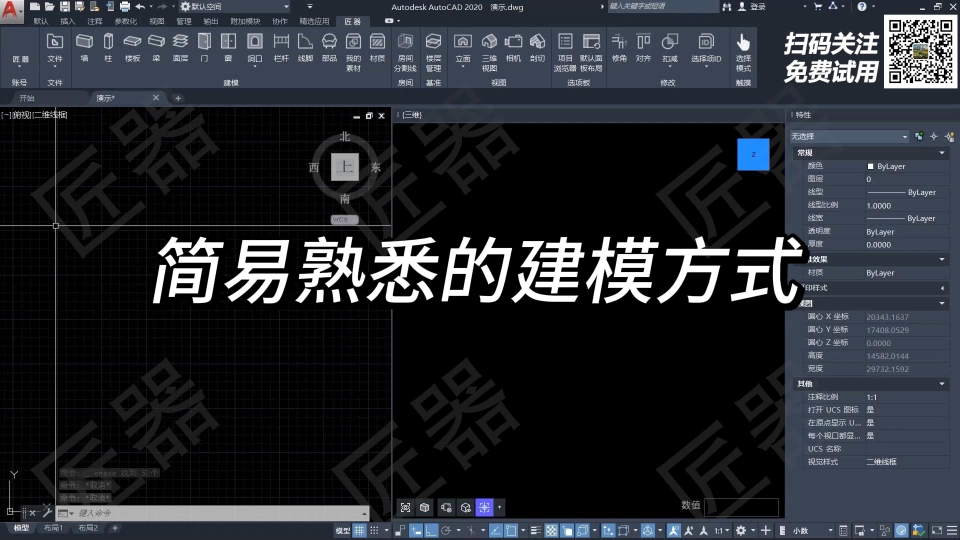
Task: Expand the 扣减 (subtract) dropdown
Action: tap(670, 65)
